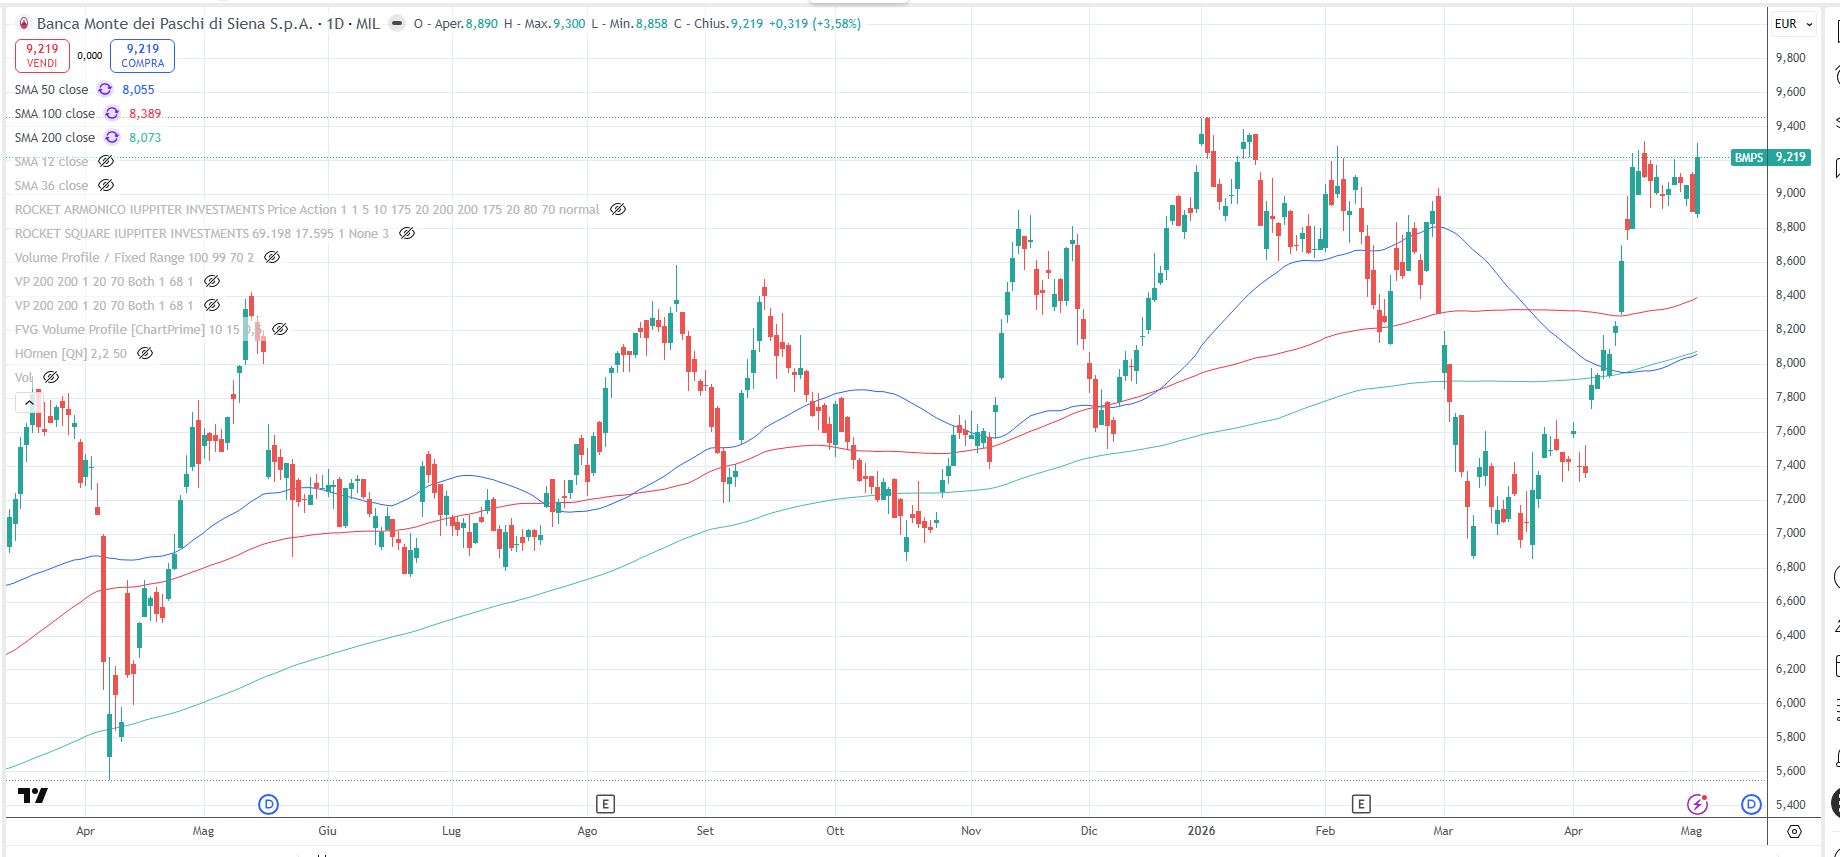Click the market status indicator after MIL
This screenshot has height=857, width=1840.
[x=397, y=23]
